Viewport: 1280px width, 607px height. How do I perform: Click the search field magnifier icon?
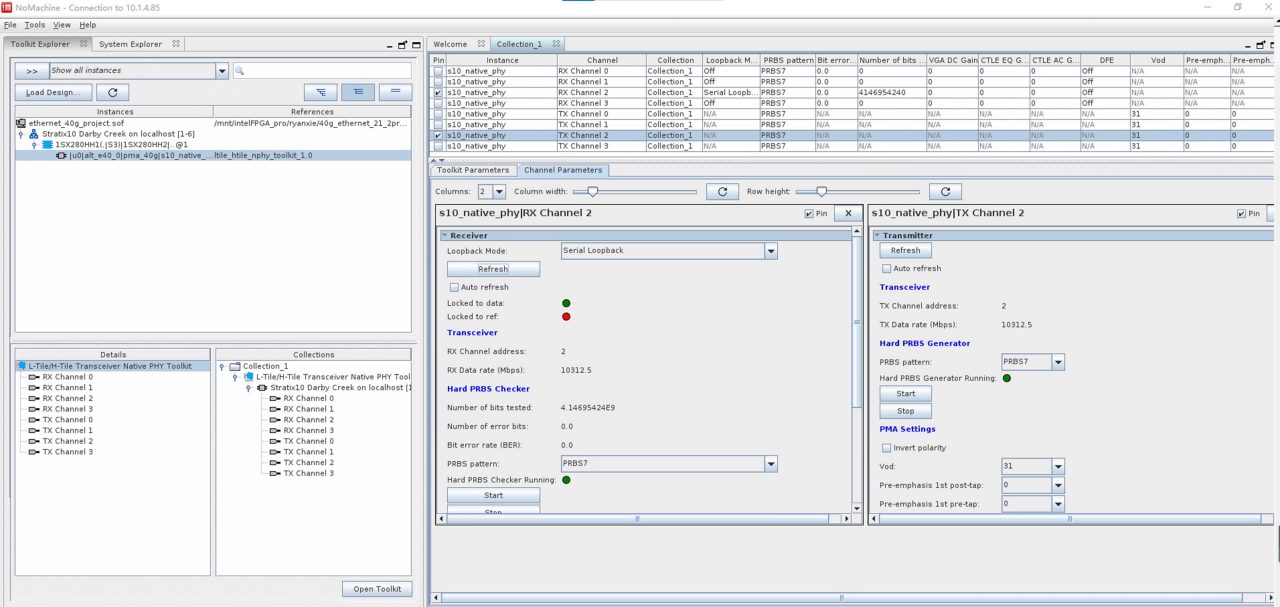240,71
